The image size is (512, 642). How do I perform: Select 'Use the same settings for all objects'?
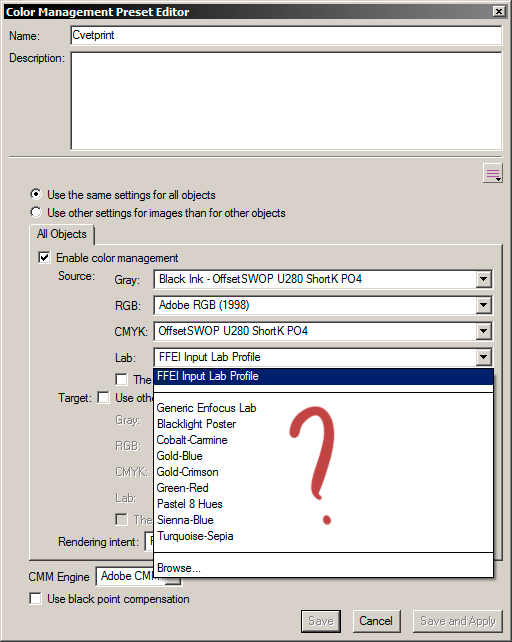pyautogui.click(x=36, y=194)
